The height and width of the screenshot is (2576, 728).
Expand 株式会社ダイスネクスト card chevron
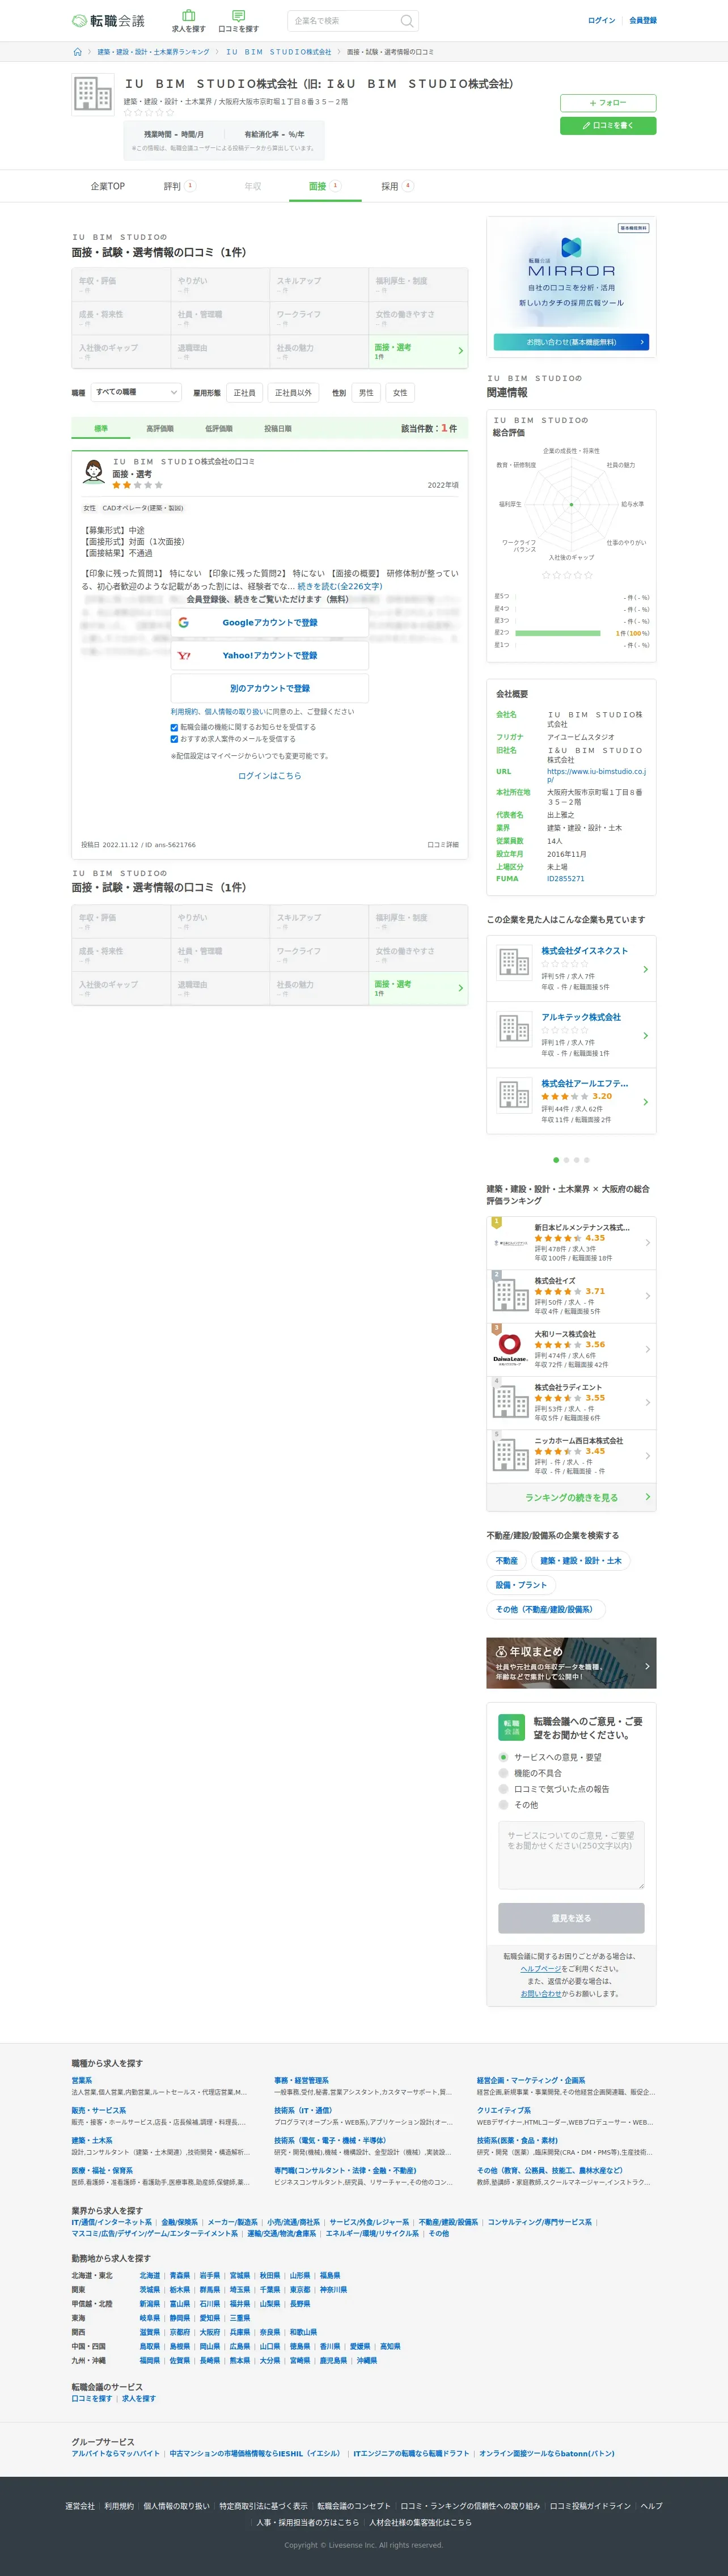point(645,969)
